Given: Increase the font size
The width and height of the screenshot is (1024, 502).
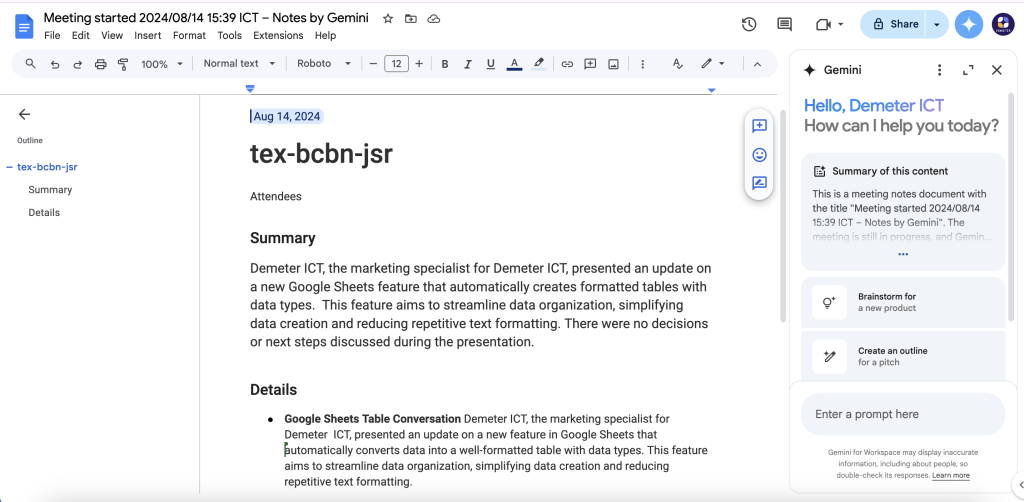Looking at the screenshot, I should point(419,64).
